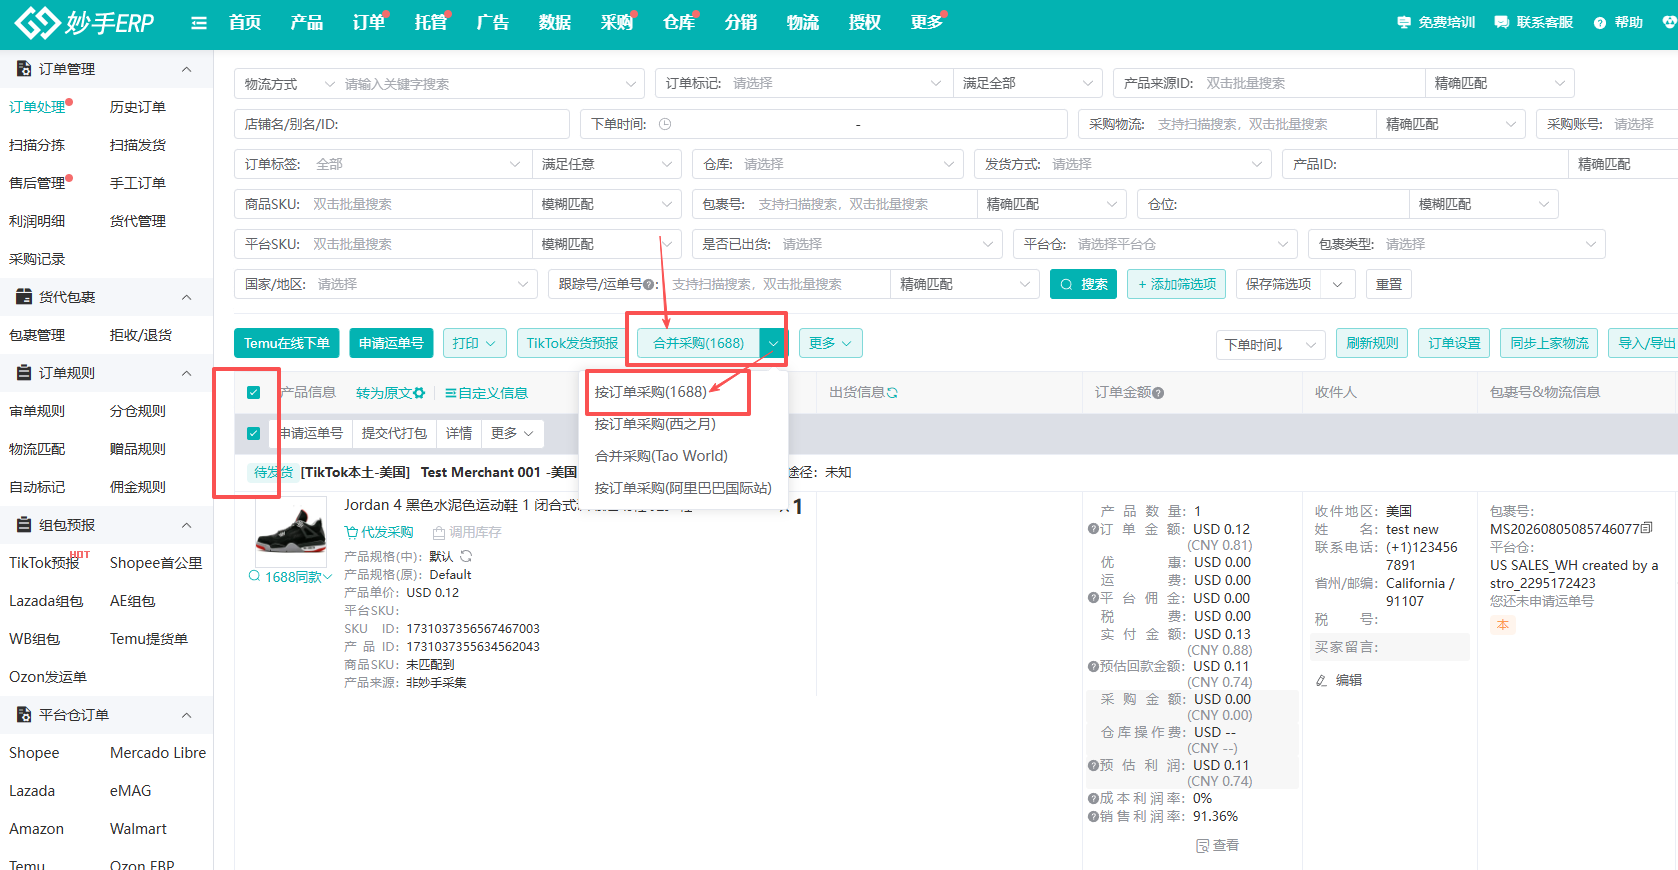Click the 自定义信息 list icon

click(451, 393)
